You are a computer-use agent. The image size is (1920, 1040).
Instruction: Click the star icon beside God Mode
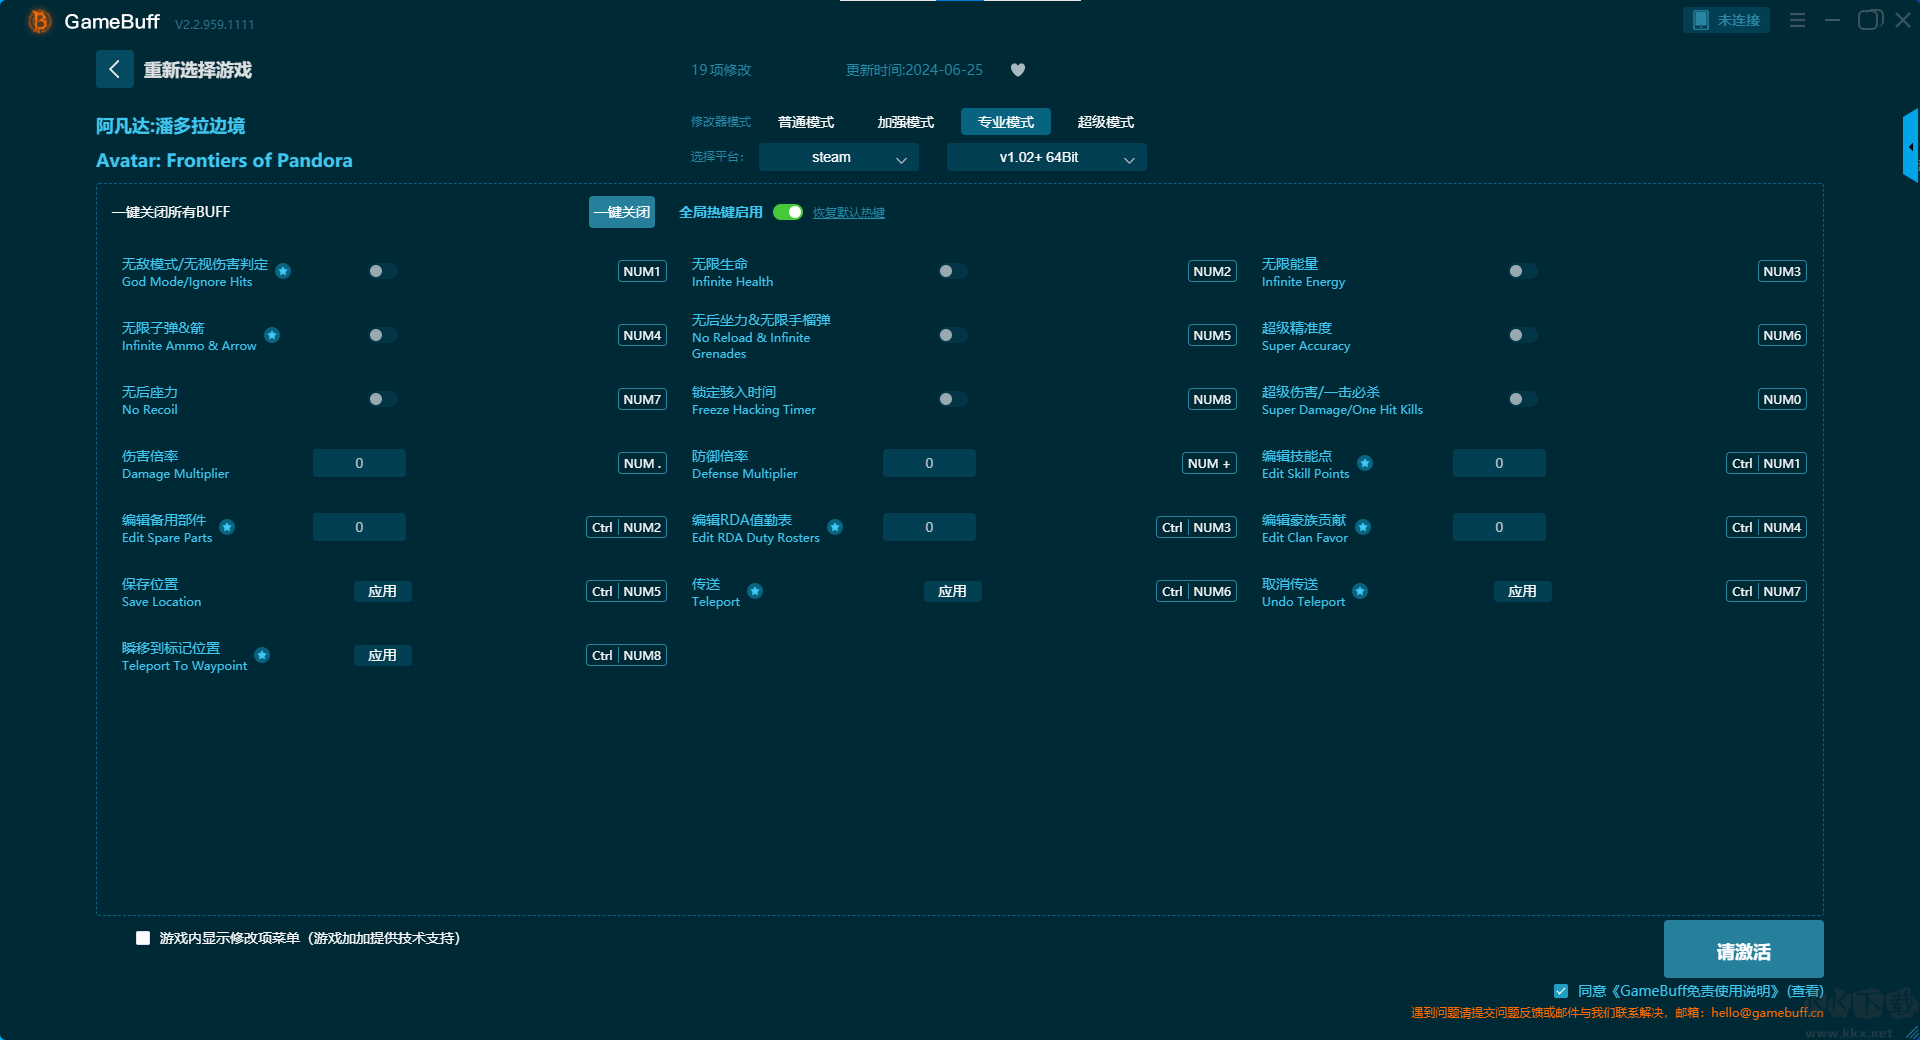283,271
